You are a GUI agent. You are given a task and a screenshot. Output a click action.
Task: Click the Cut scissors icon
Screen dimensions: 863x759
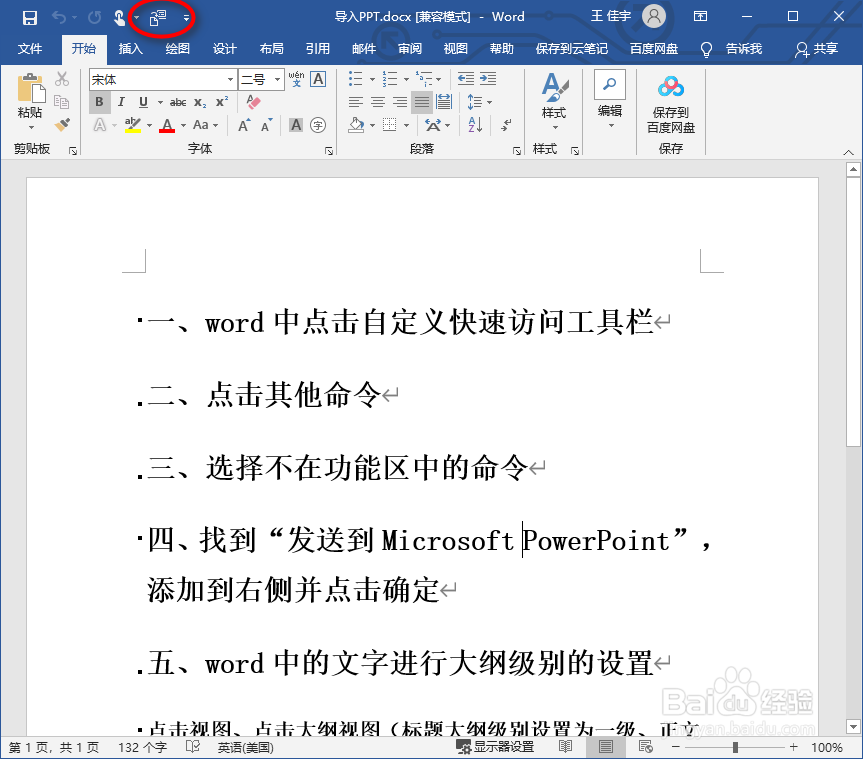point(62,79)
